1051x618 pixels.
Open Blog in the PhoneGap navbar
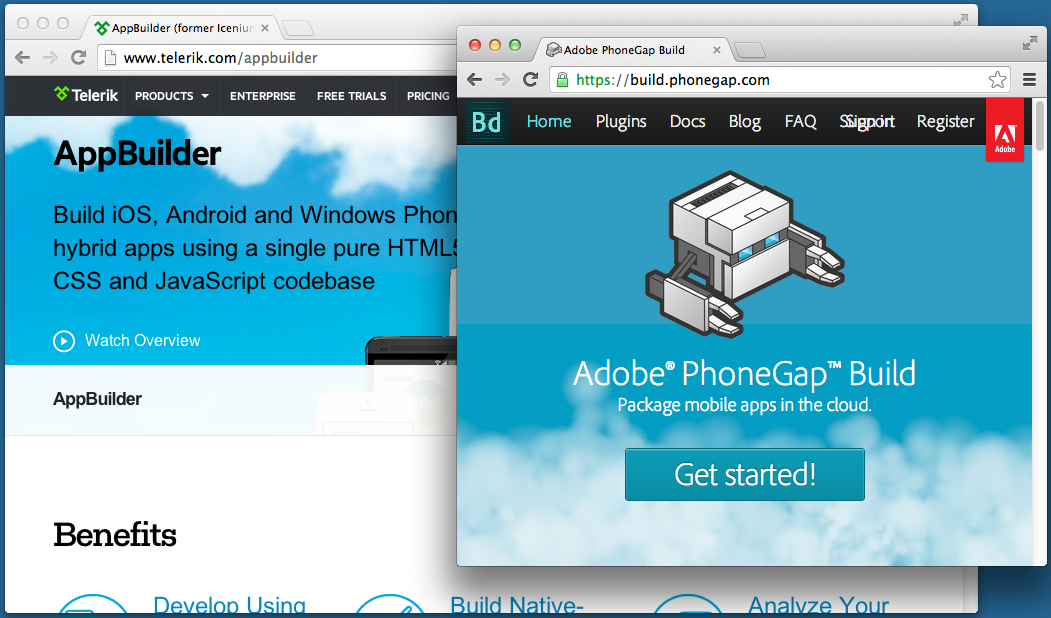pos(745,121)
